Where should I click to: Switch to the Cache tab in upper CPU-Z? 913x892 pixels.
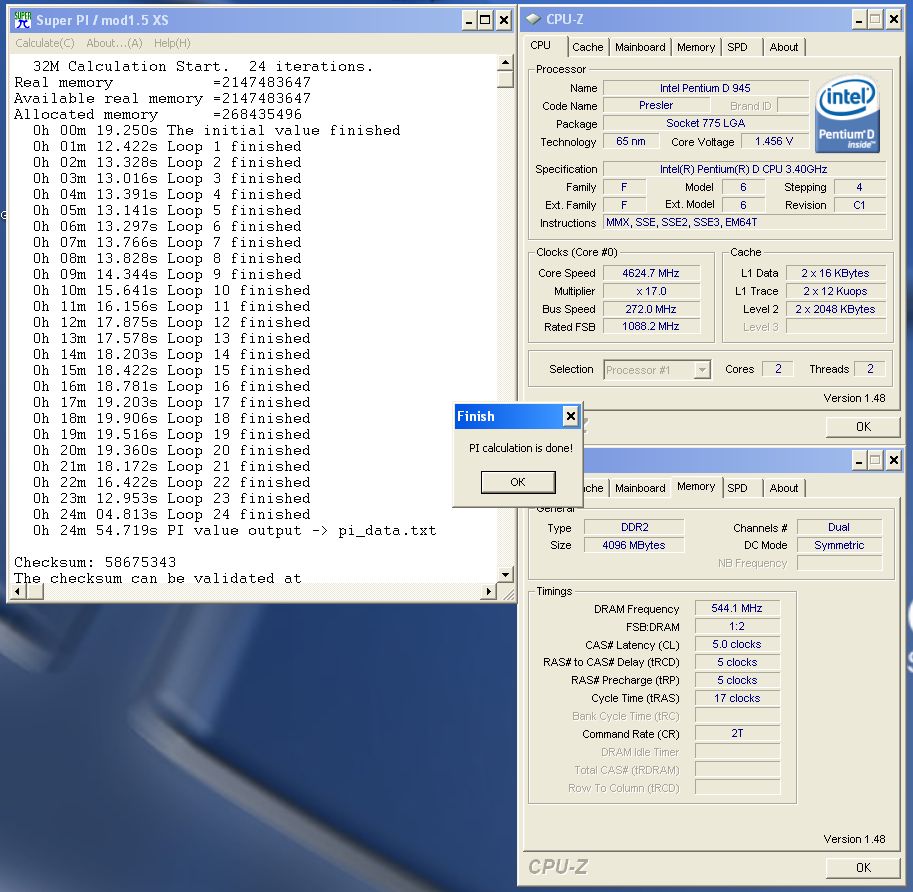588,47
